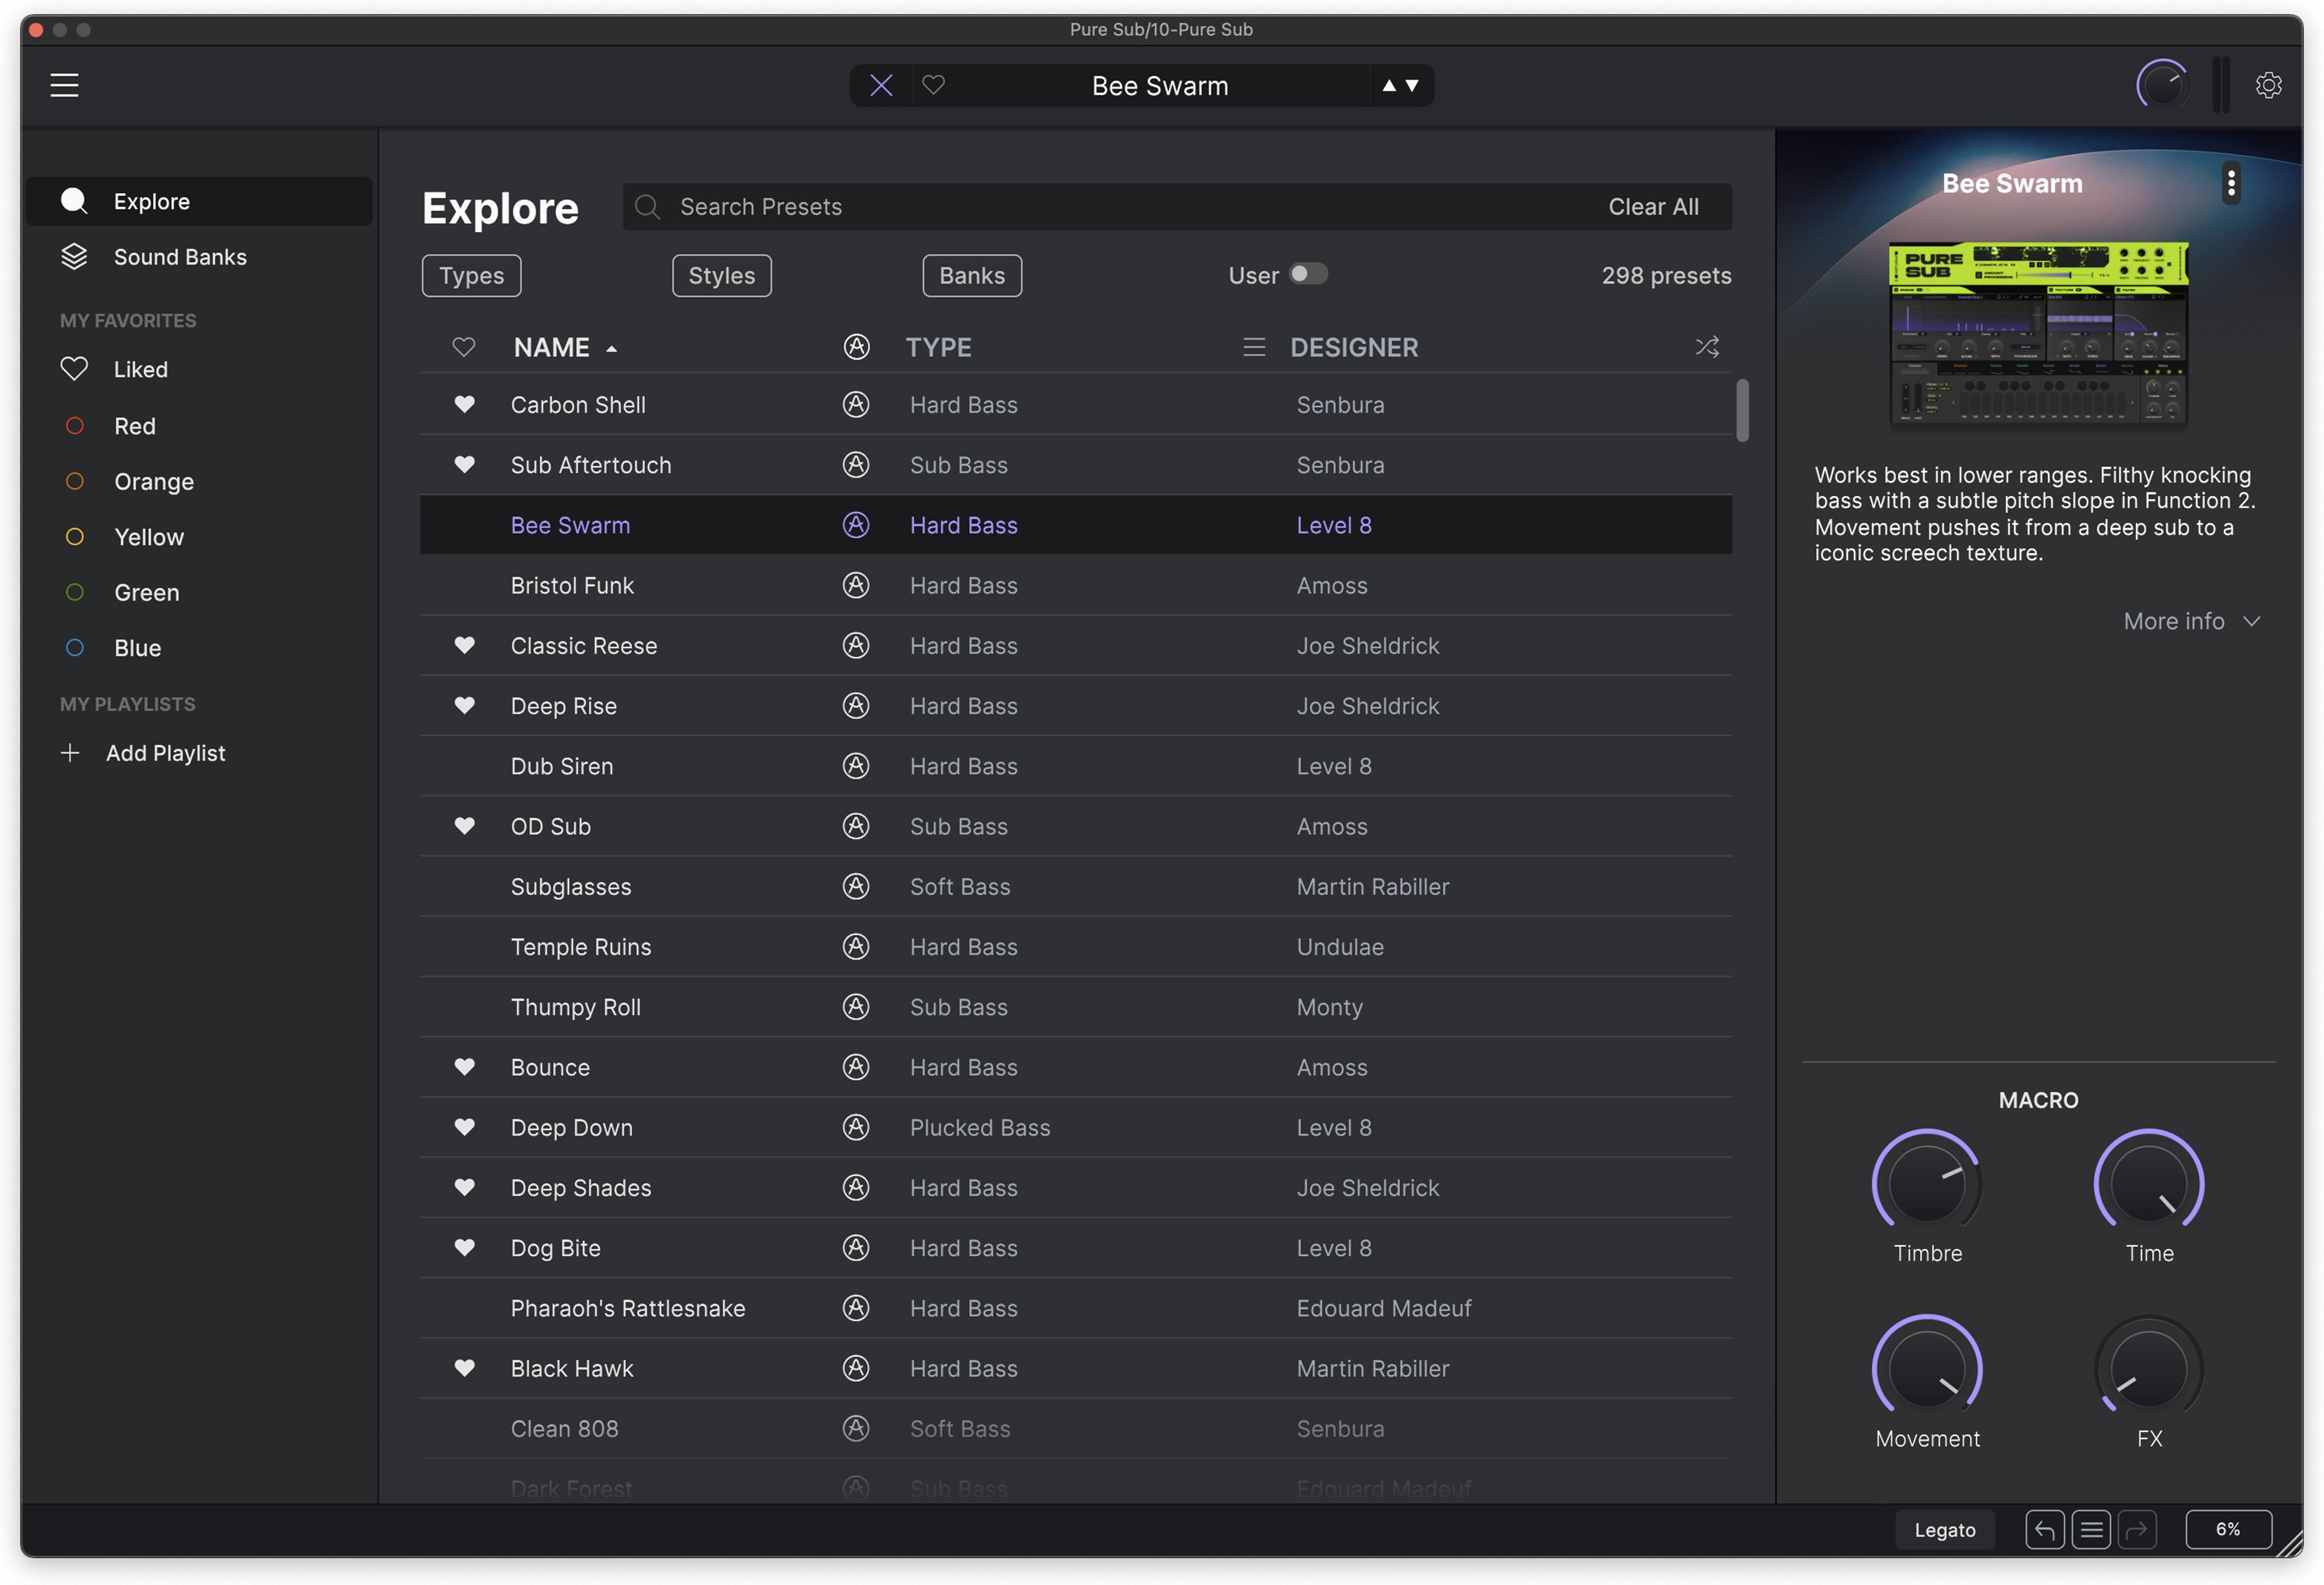The image size is (2324, 1585).
Task: Open the hamburger main menu
Action: pos(64,86)
